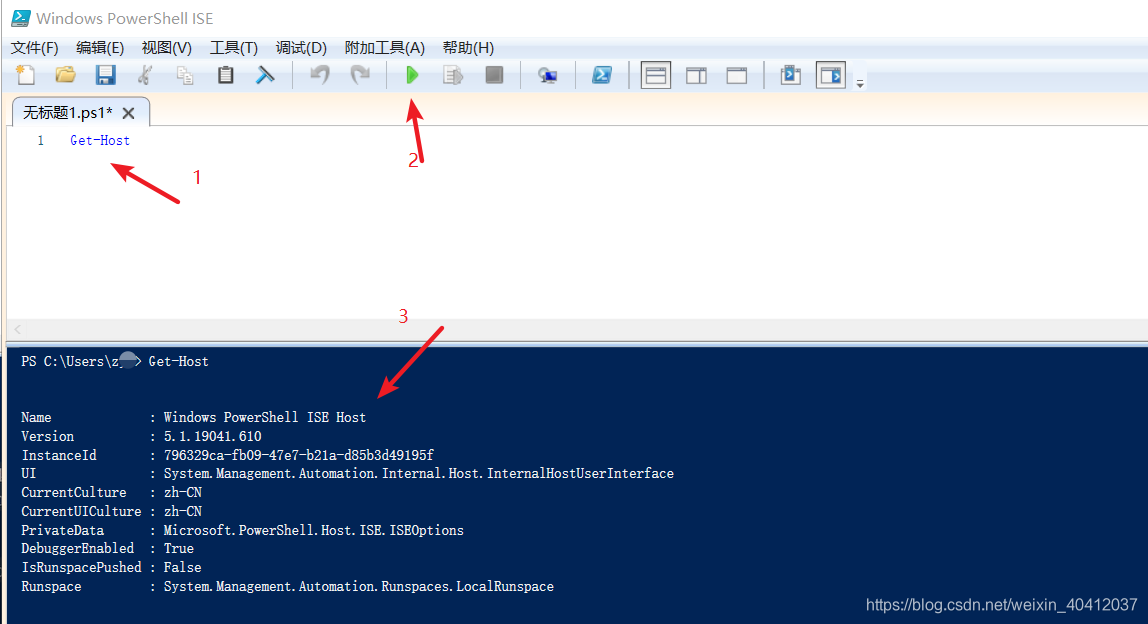
Task: Click the IsRunspacePushed value False
Action: pos(182,567)
